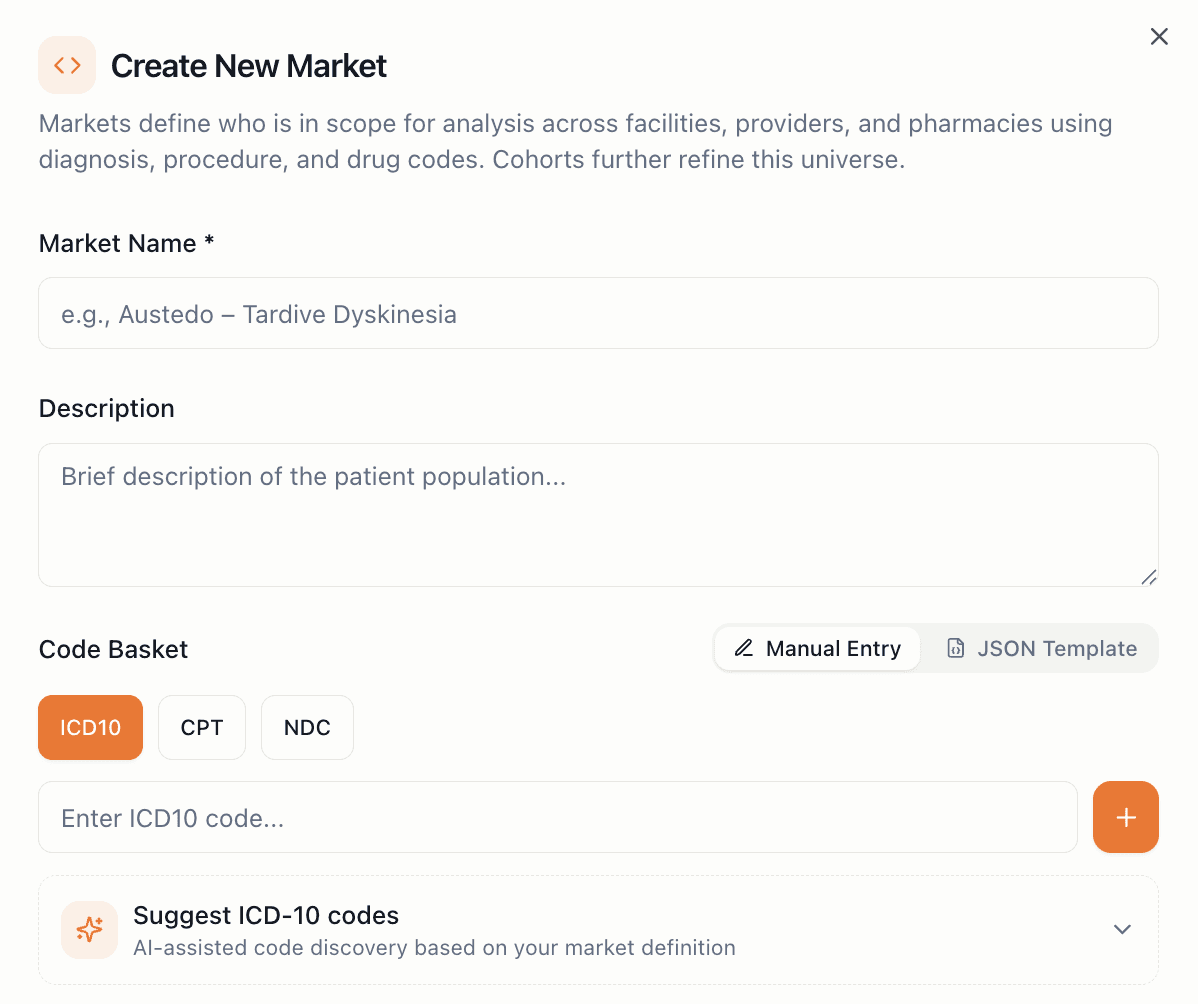Image resolution: width=1198 pixels, height=1004 pixels.
Task: Focus the Enter ICD10 code field
Action: [x=557, y=817]
